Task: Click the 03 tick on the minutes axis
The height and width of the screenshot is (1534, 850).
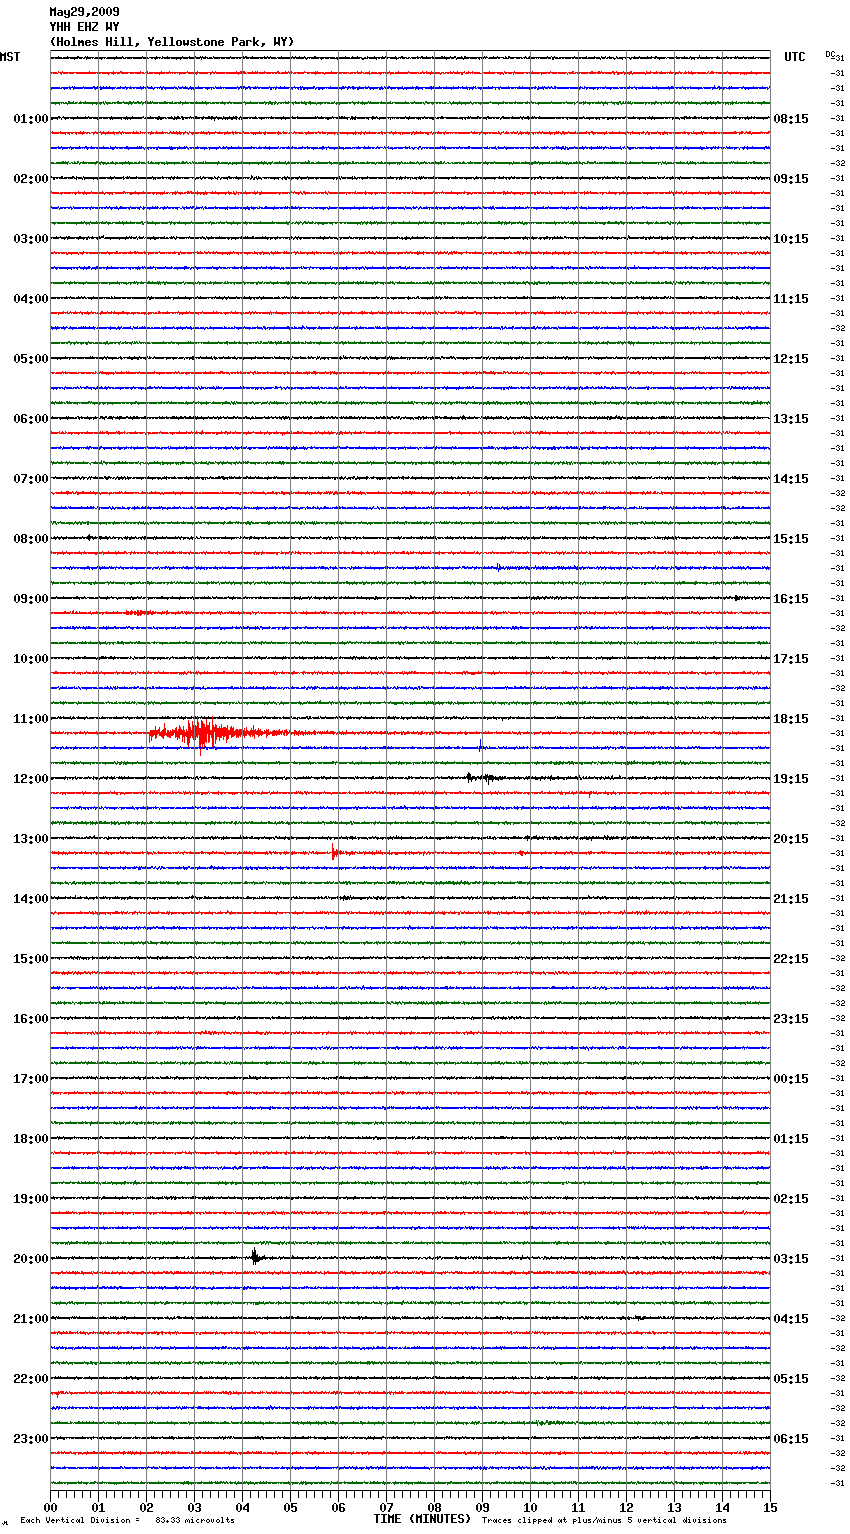Action: (x=194, y=1507)
